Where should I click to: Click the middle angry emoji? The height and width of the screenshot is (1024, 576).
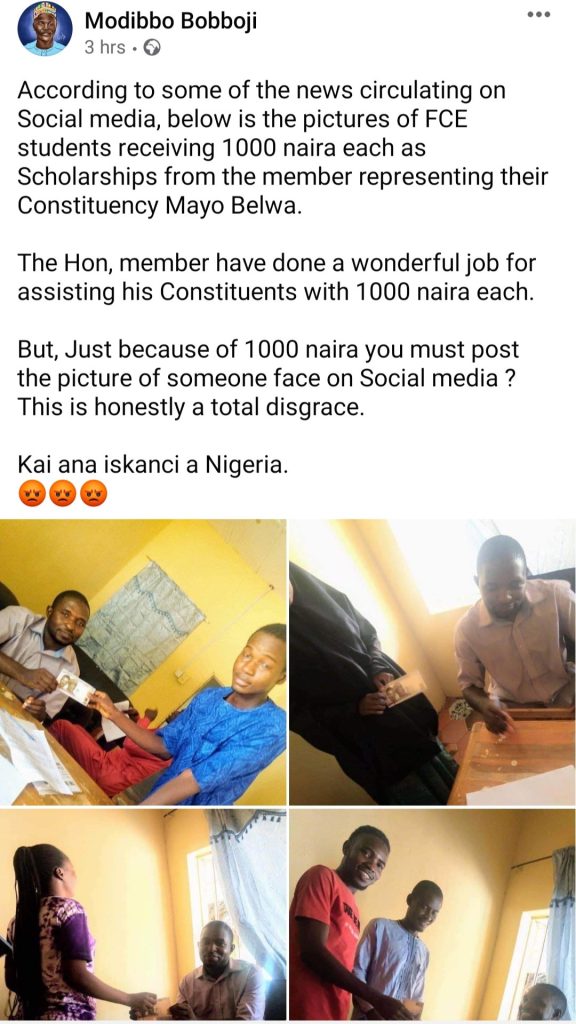click(x=63, y=494)
